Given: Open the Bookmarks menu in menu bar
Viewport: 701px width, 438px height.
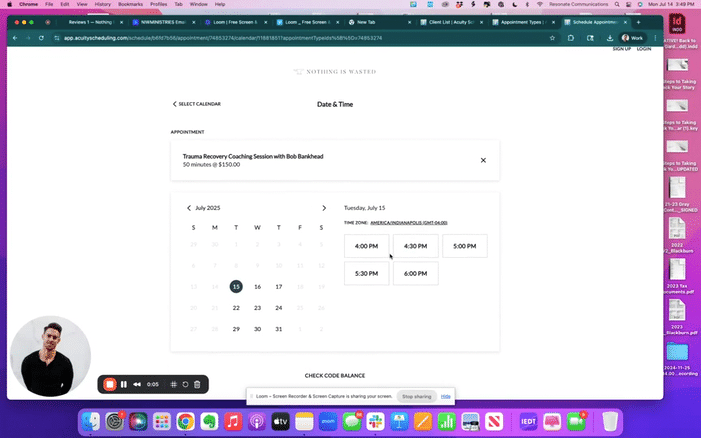Looking at the screenshot, I should tap(131, 4).
